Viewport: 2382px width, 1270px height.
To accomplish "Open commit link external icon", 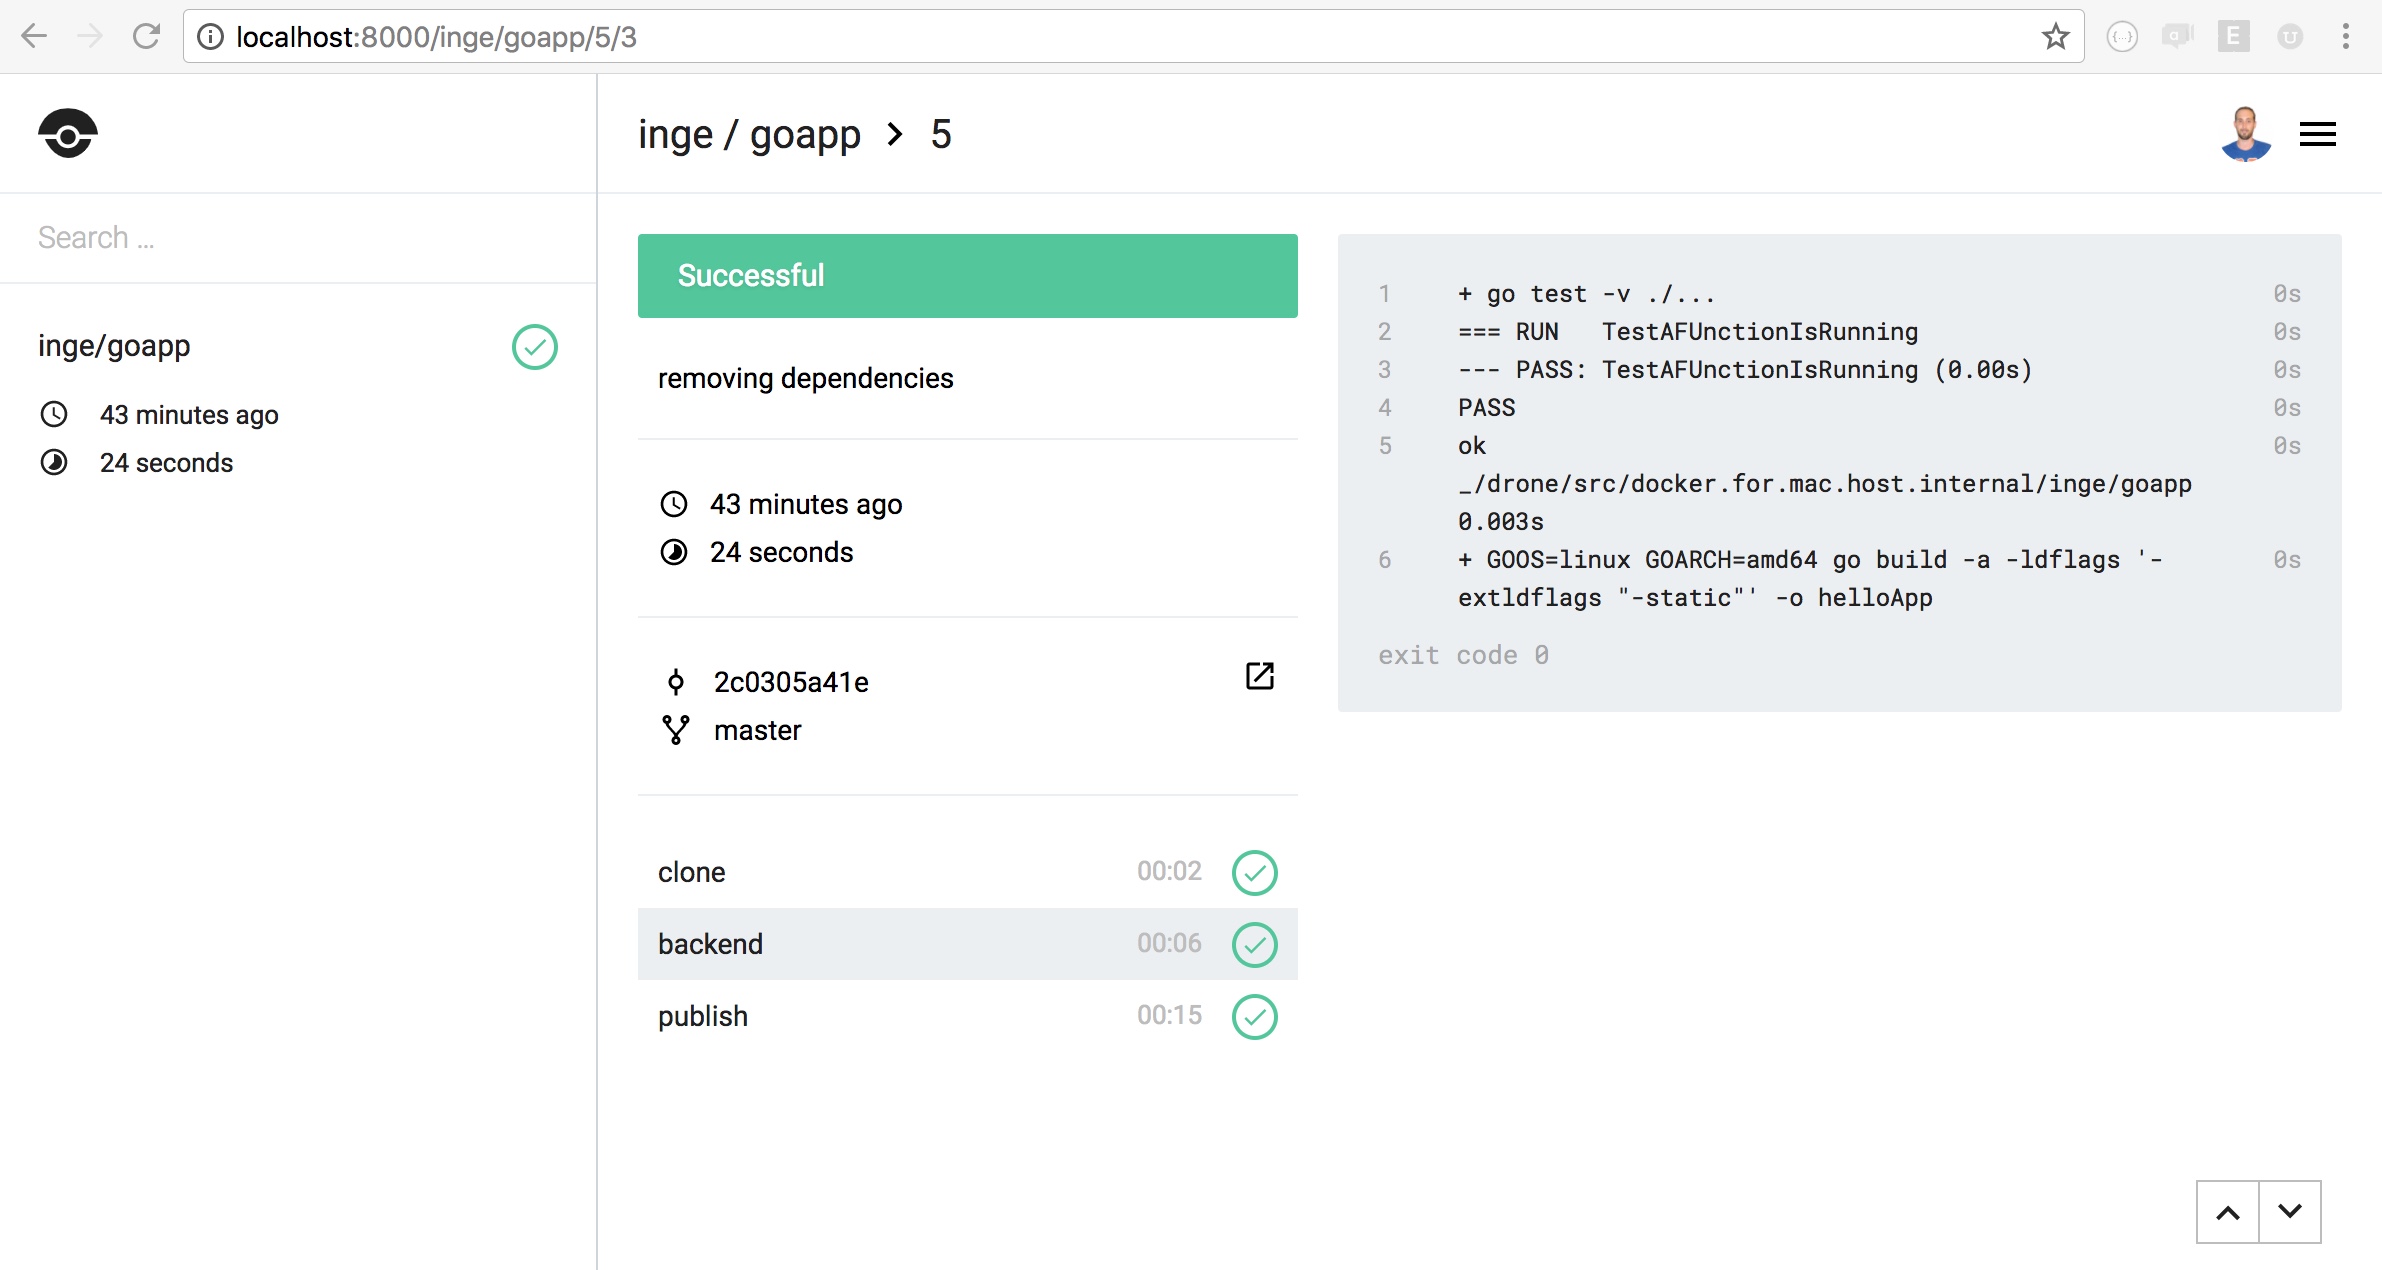I will pos(1259,677).
